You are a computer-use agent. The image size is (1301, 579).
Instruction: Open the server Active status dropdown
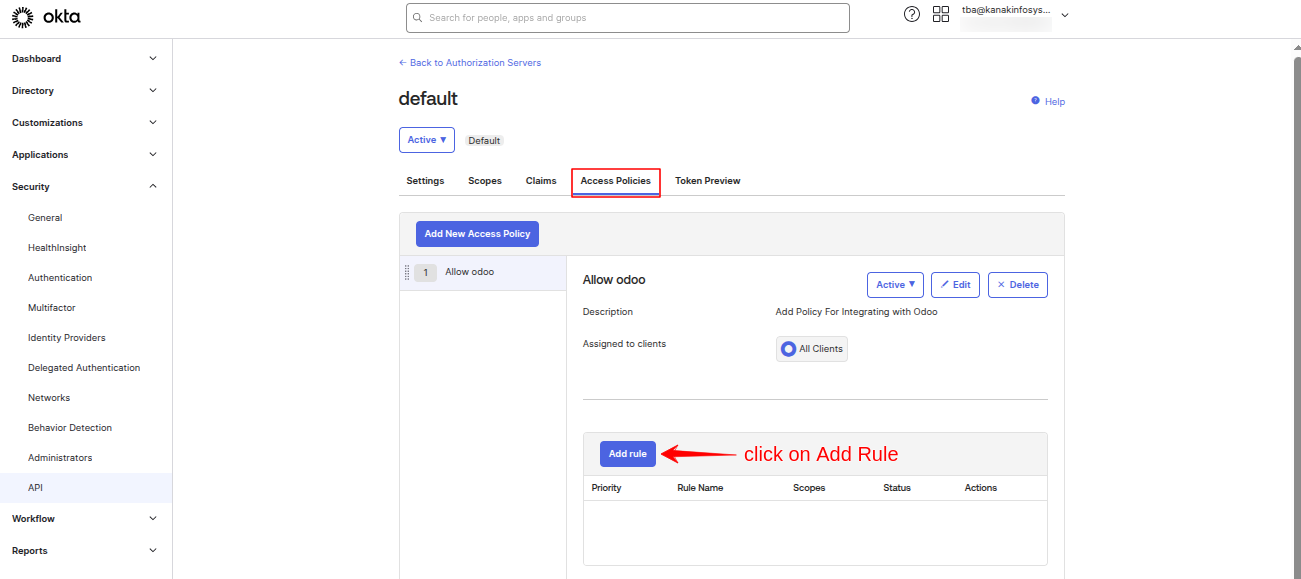click(x=427, y=140)
